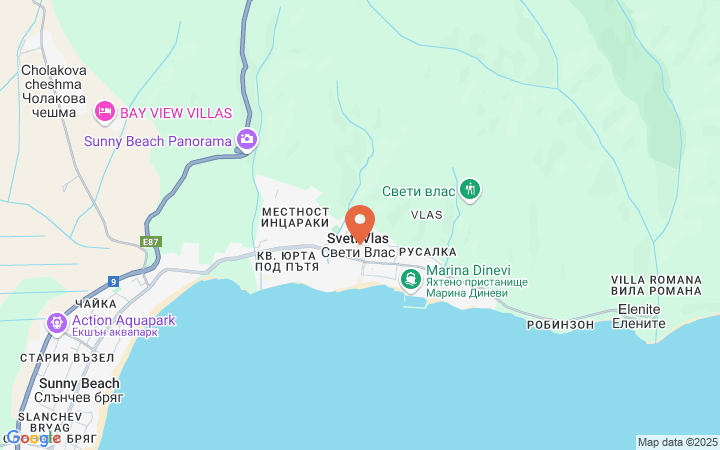This screenshot has height=450, width=720.
Task: Open the Marina Dinevi place label
Action: tap(477, 281)
